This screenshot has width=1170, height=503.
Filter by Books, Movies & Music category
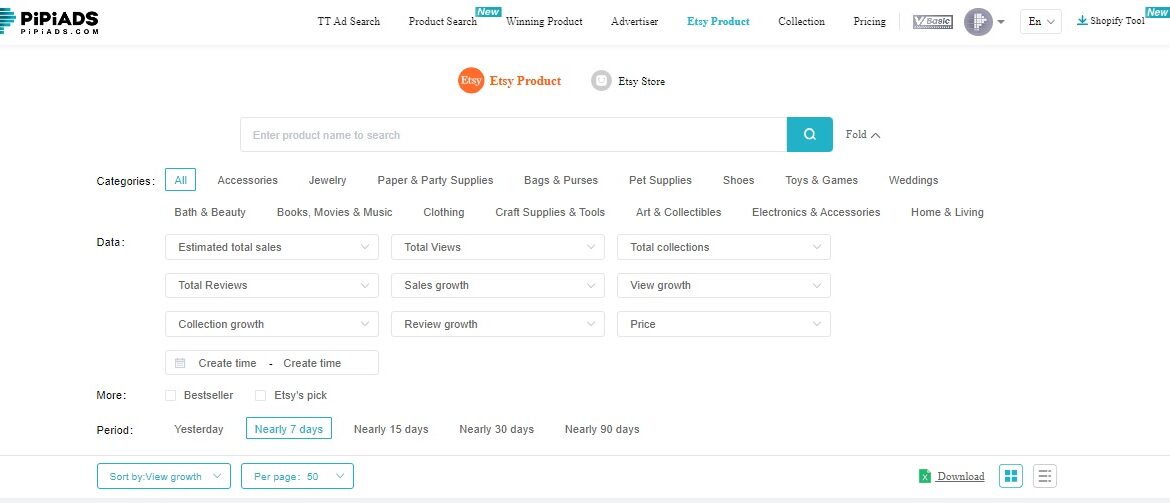[334, 212]
